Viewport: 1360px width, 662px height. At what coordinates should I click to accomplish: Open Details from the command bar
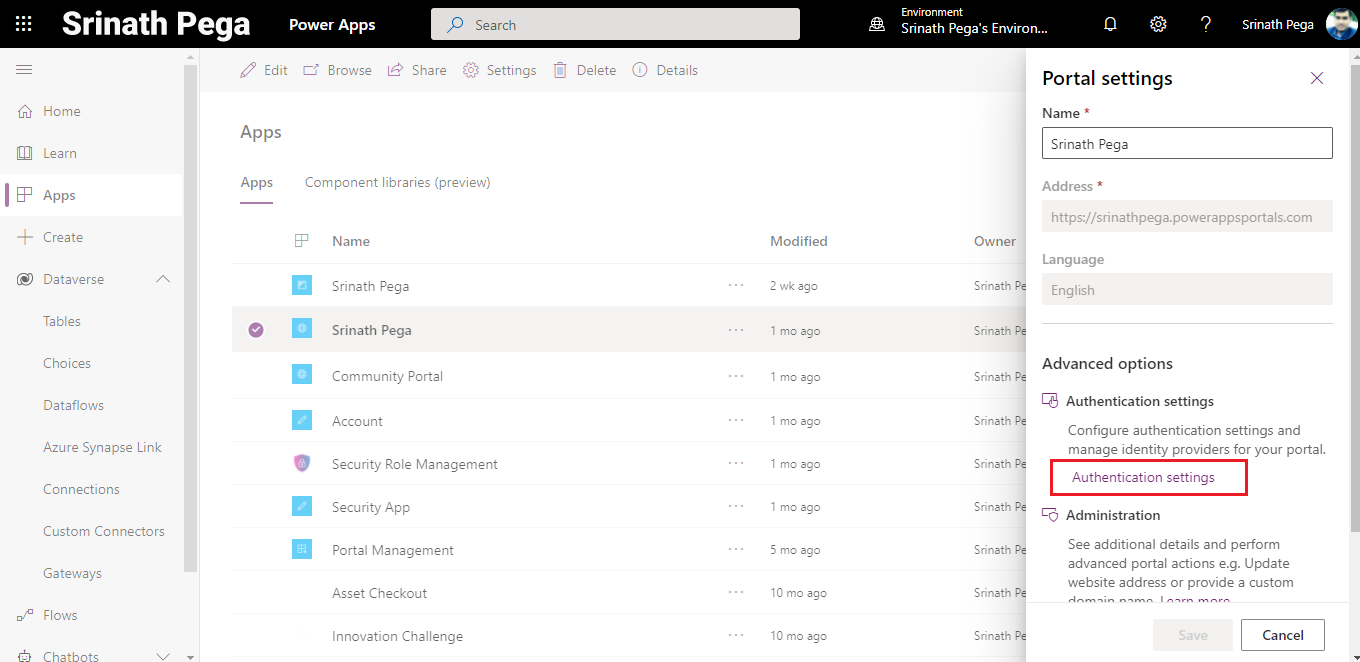[x=665, y=70]
